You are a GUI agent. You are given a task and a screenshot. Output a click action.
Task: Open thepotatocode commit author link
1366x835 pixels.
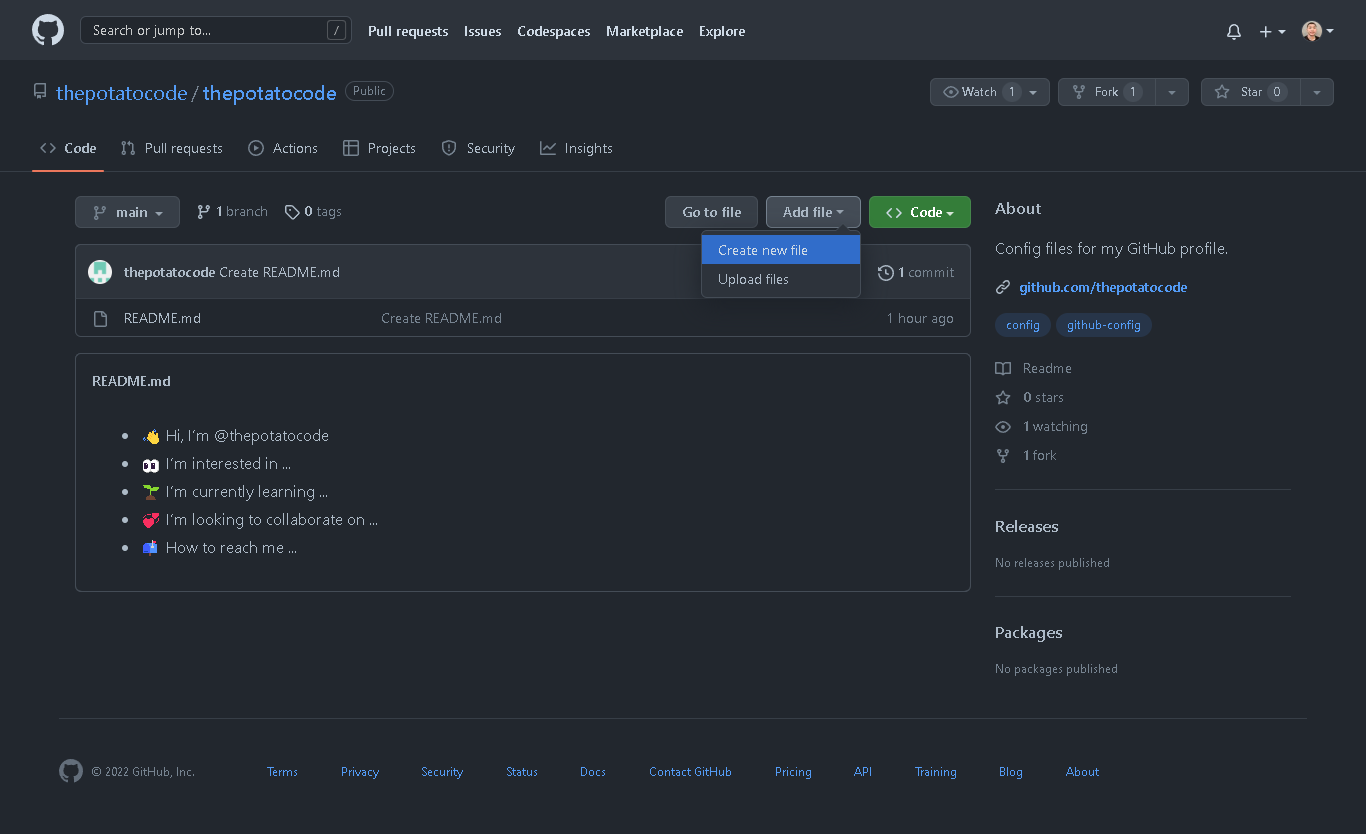(169, 272)
